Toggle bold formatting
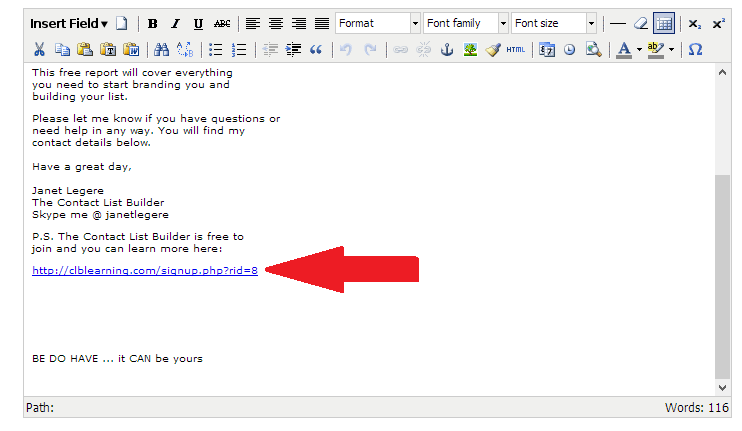 (153, 23)
